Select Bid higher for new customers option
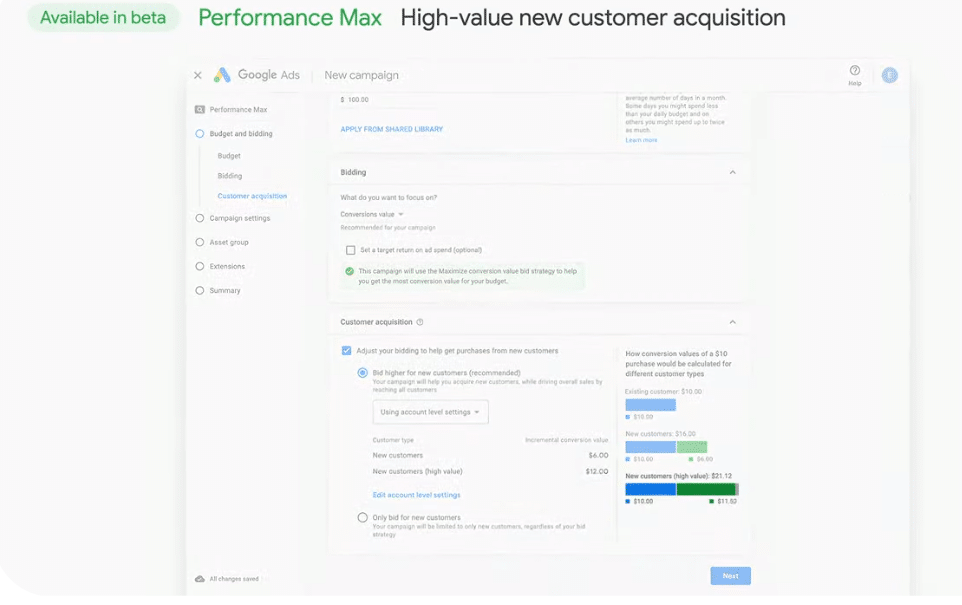 coord(363,373)
